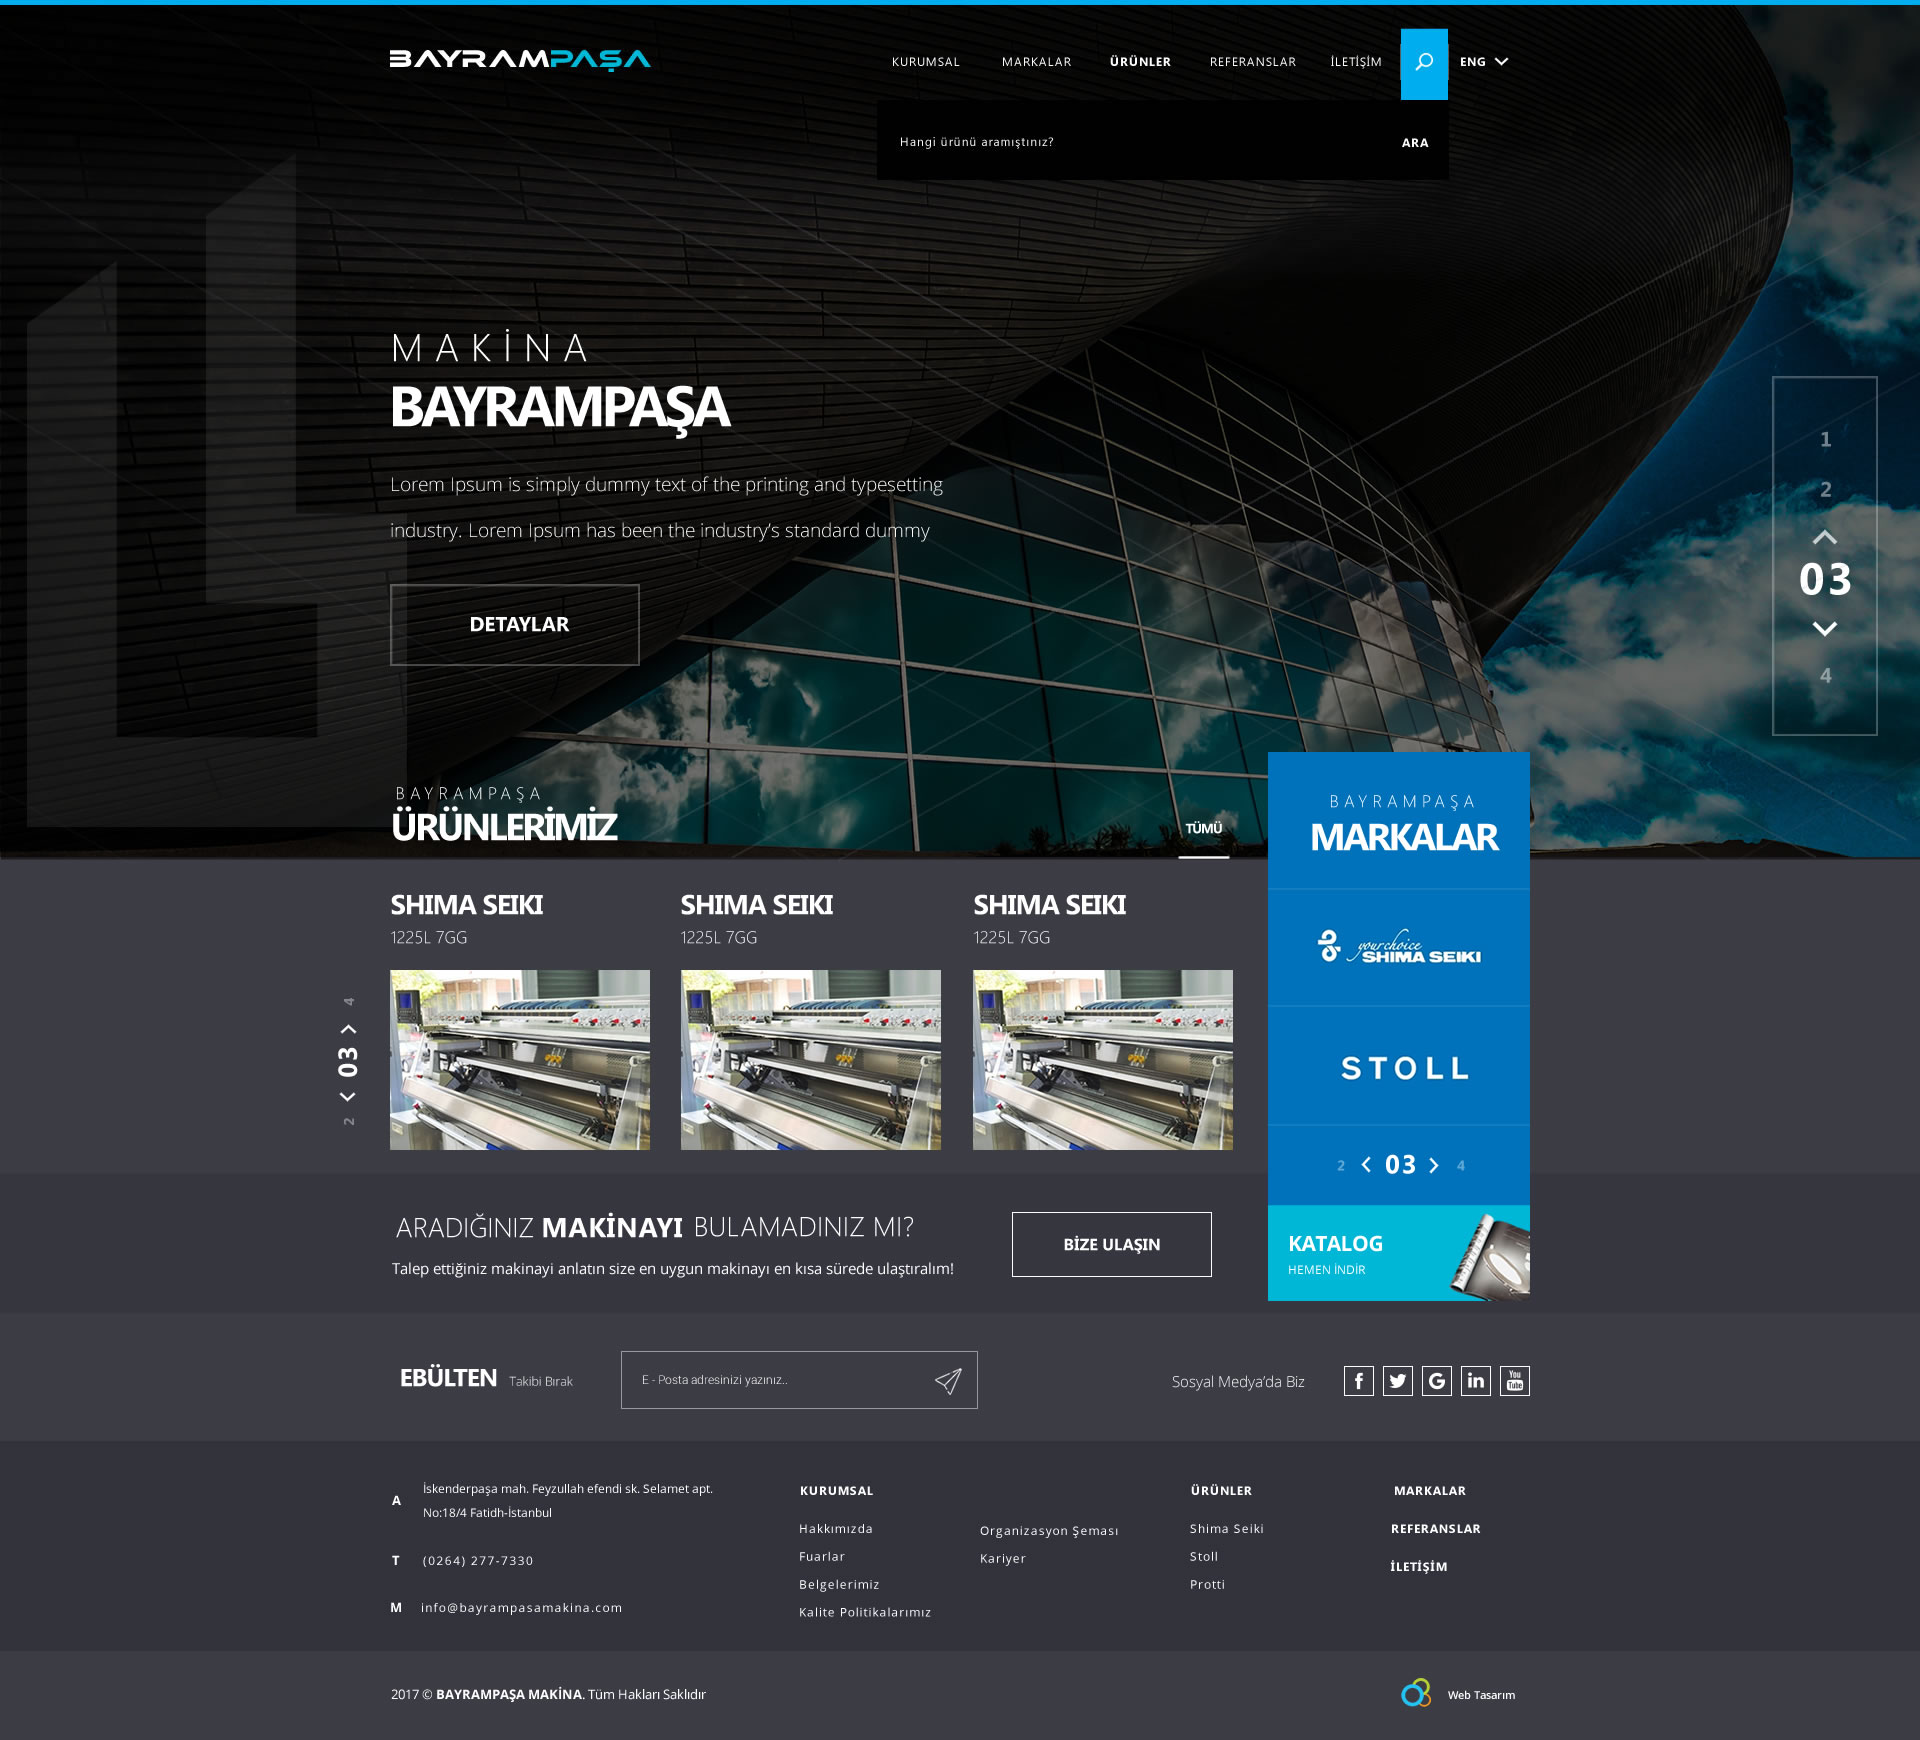
Task: Click KATALOG Hemen İndir banner
Action: [1399, 1253]
